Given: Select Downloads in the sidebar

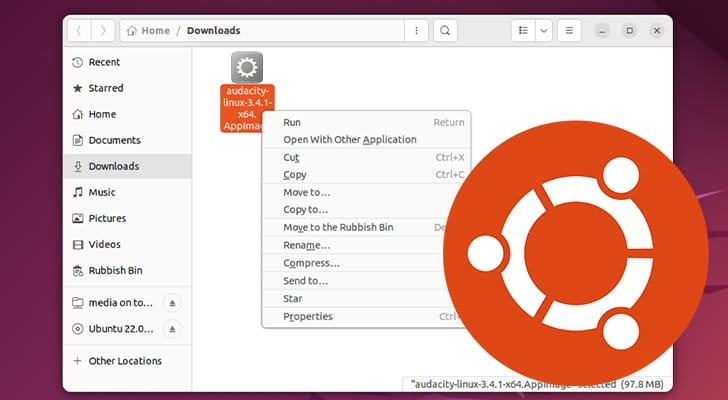Looking at the screenshot, I should point(127,166).
